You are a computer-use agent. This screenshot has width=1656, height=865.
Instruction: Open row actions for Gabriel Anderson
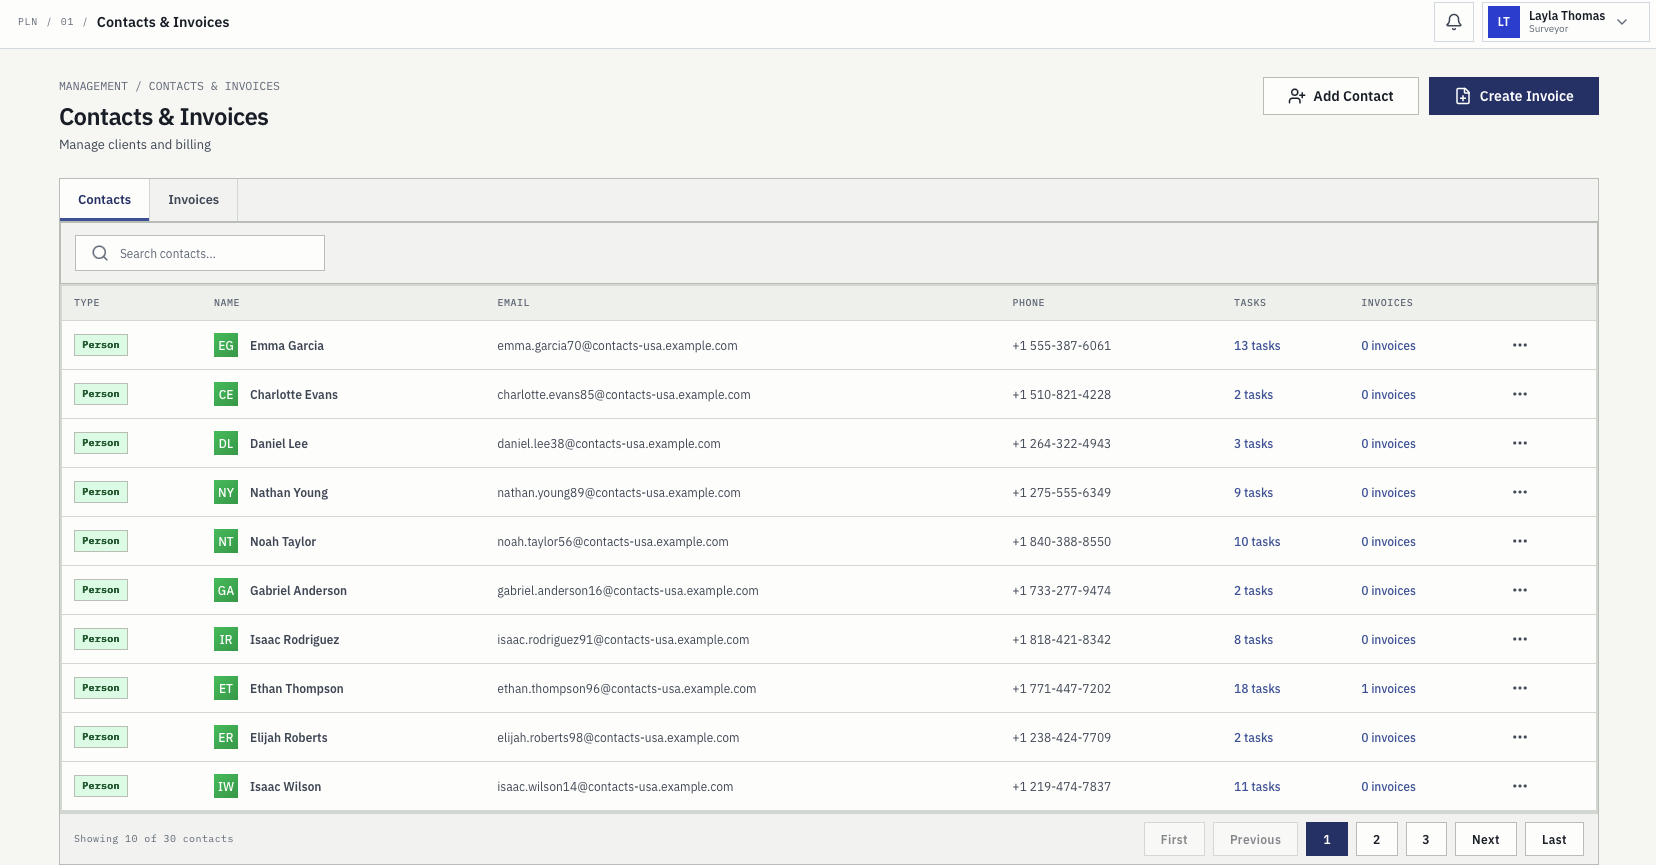(1520, 590)
